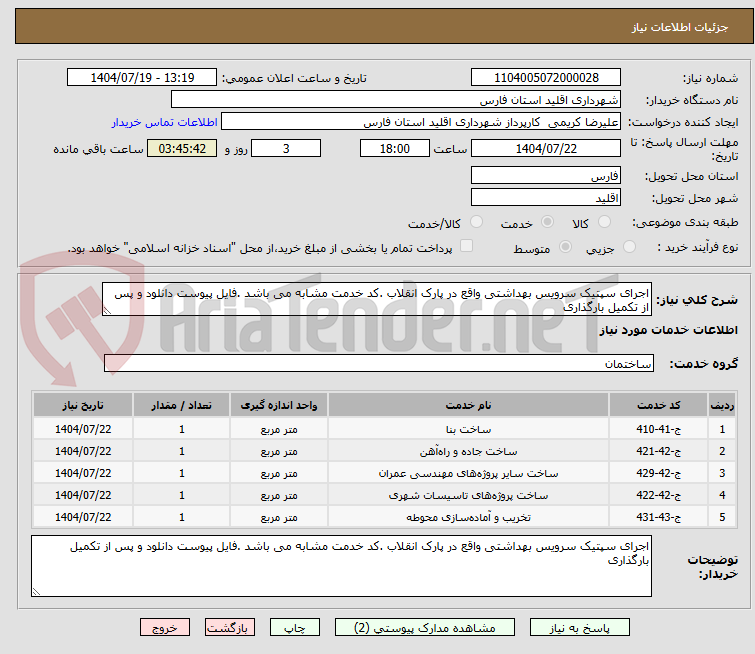Click the resize handle of توضیحات خریدار box
The height and width of the screenshot is (654, 755).
(36, 592)
